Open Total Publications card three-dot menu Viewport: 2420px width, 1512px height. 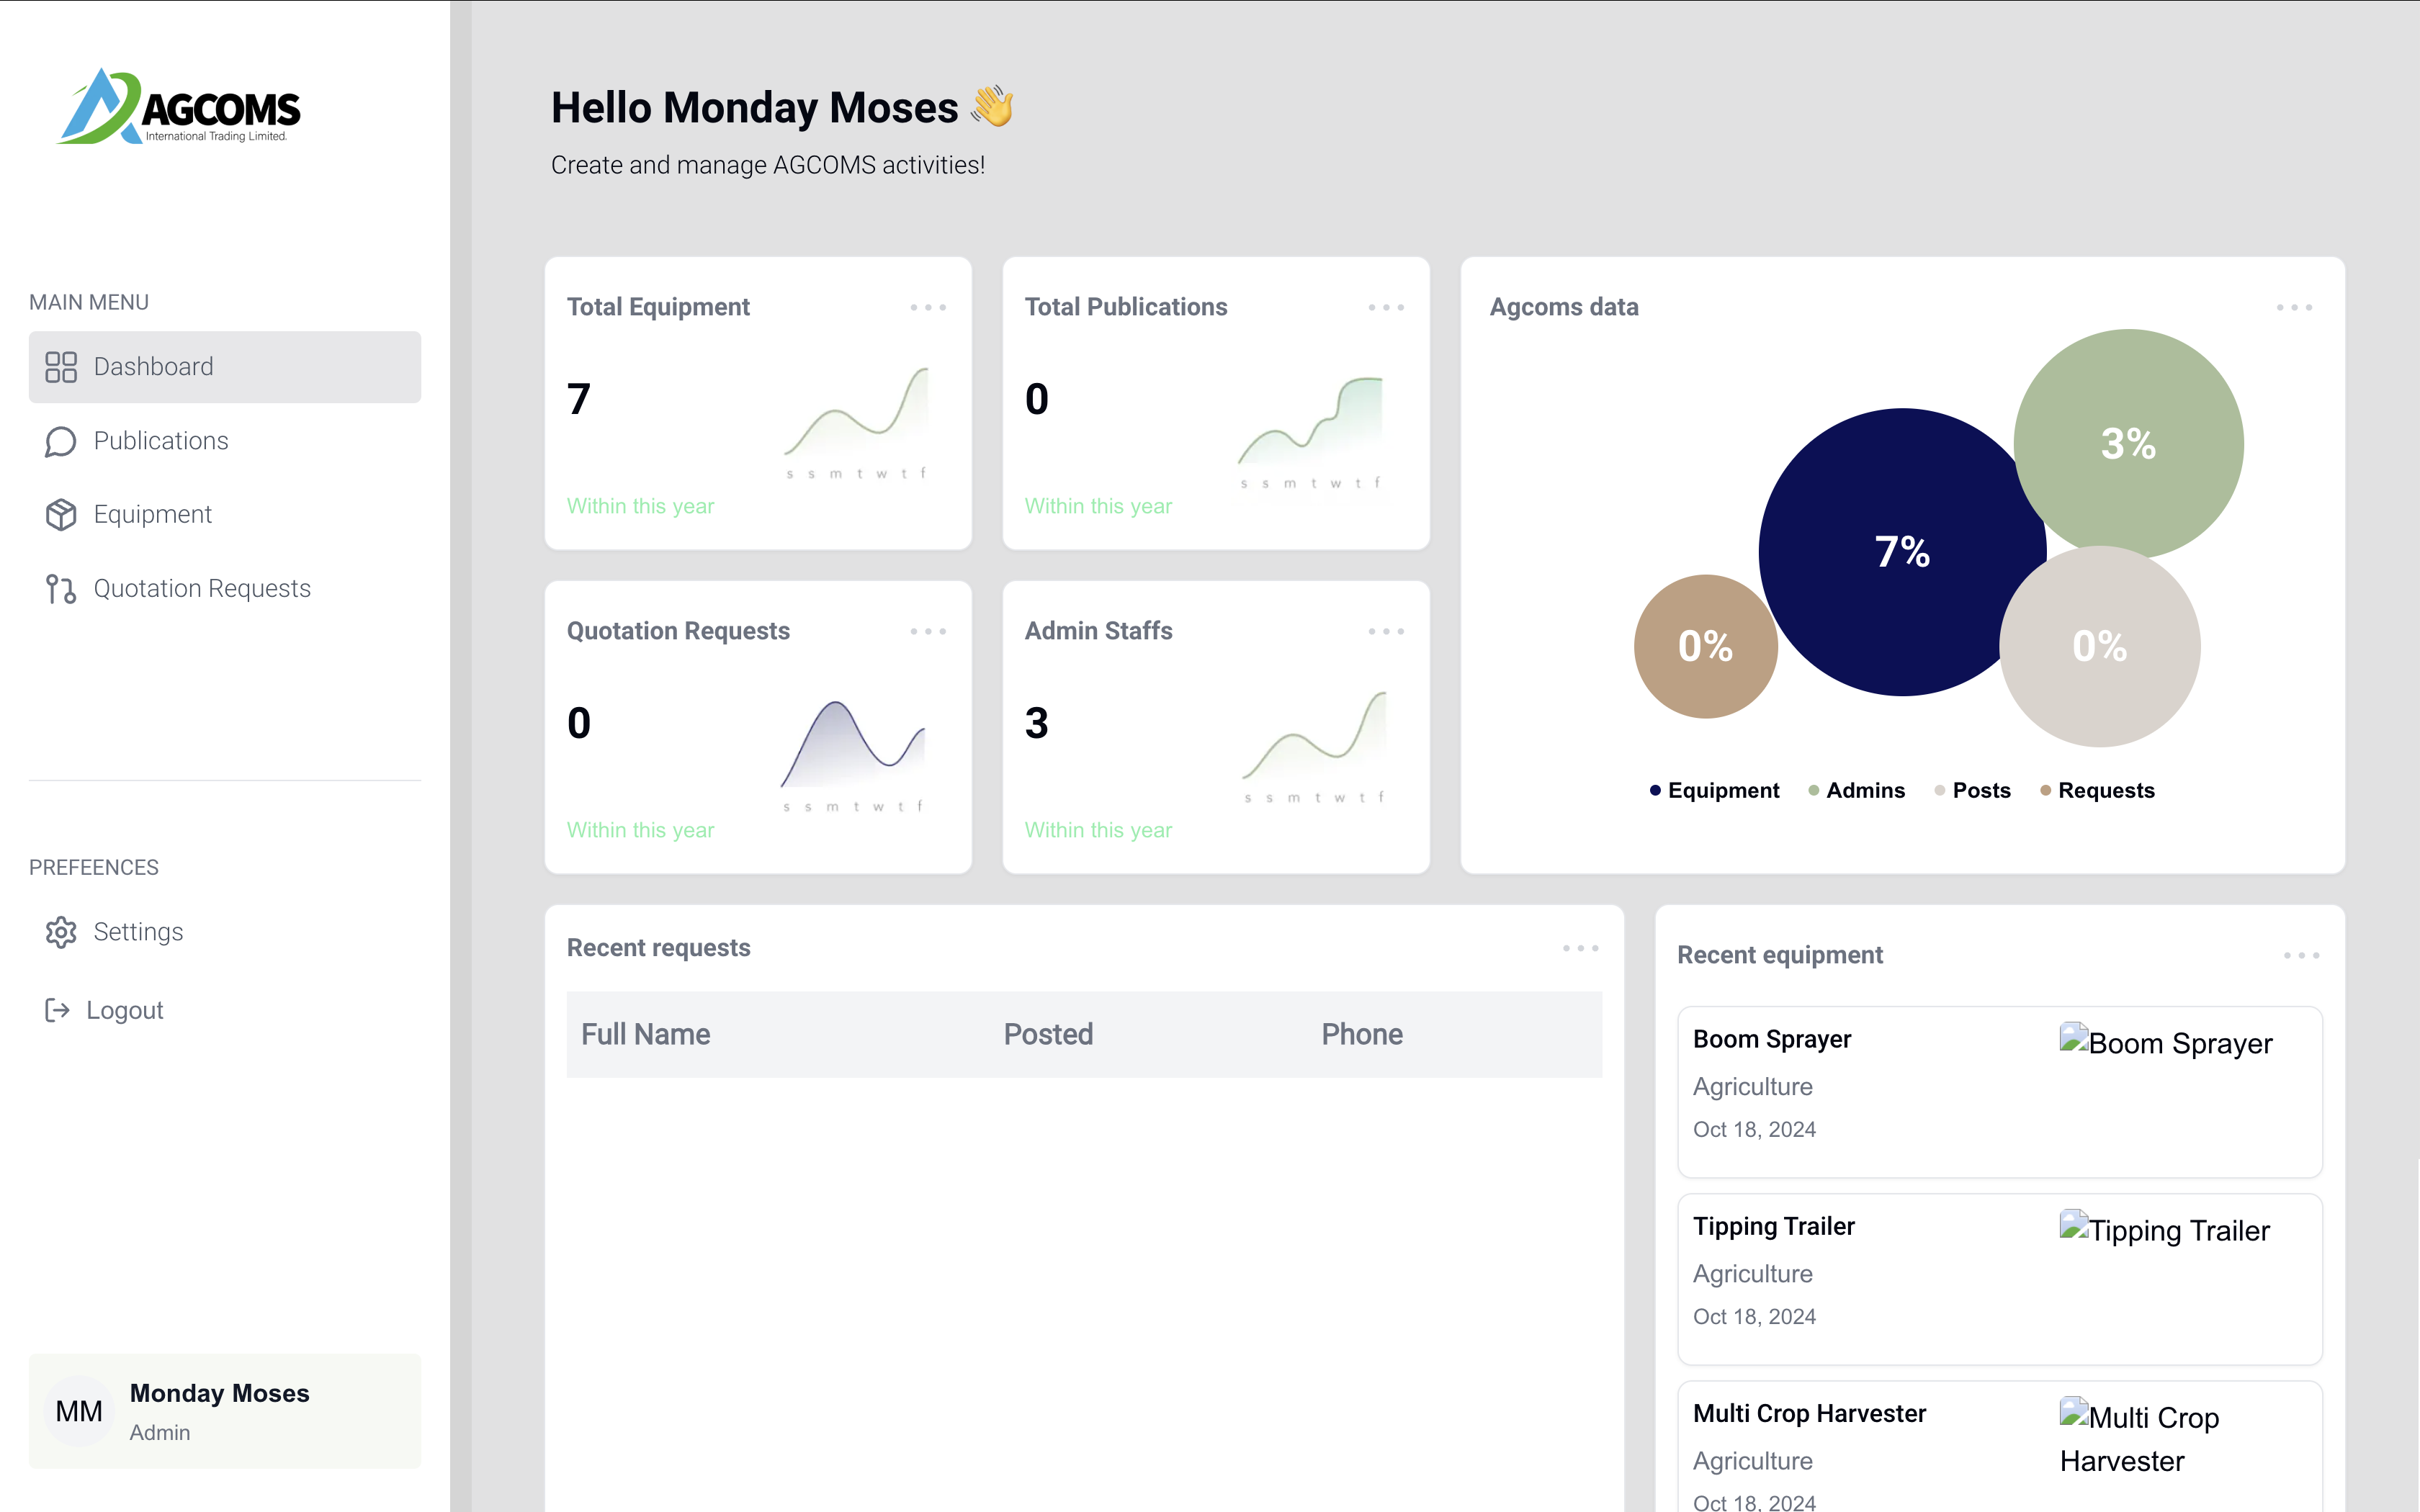point(1386,307)
